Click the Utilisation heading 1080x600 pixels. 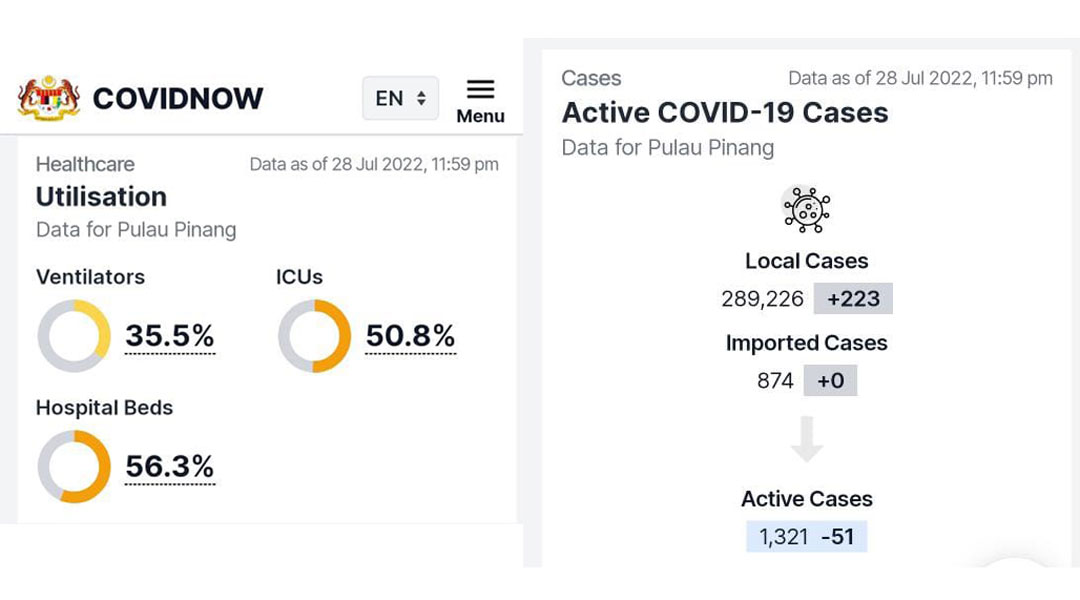click(x=101, y=197)
